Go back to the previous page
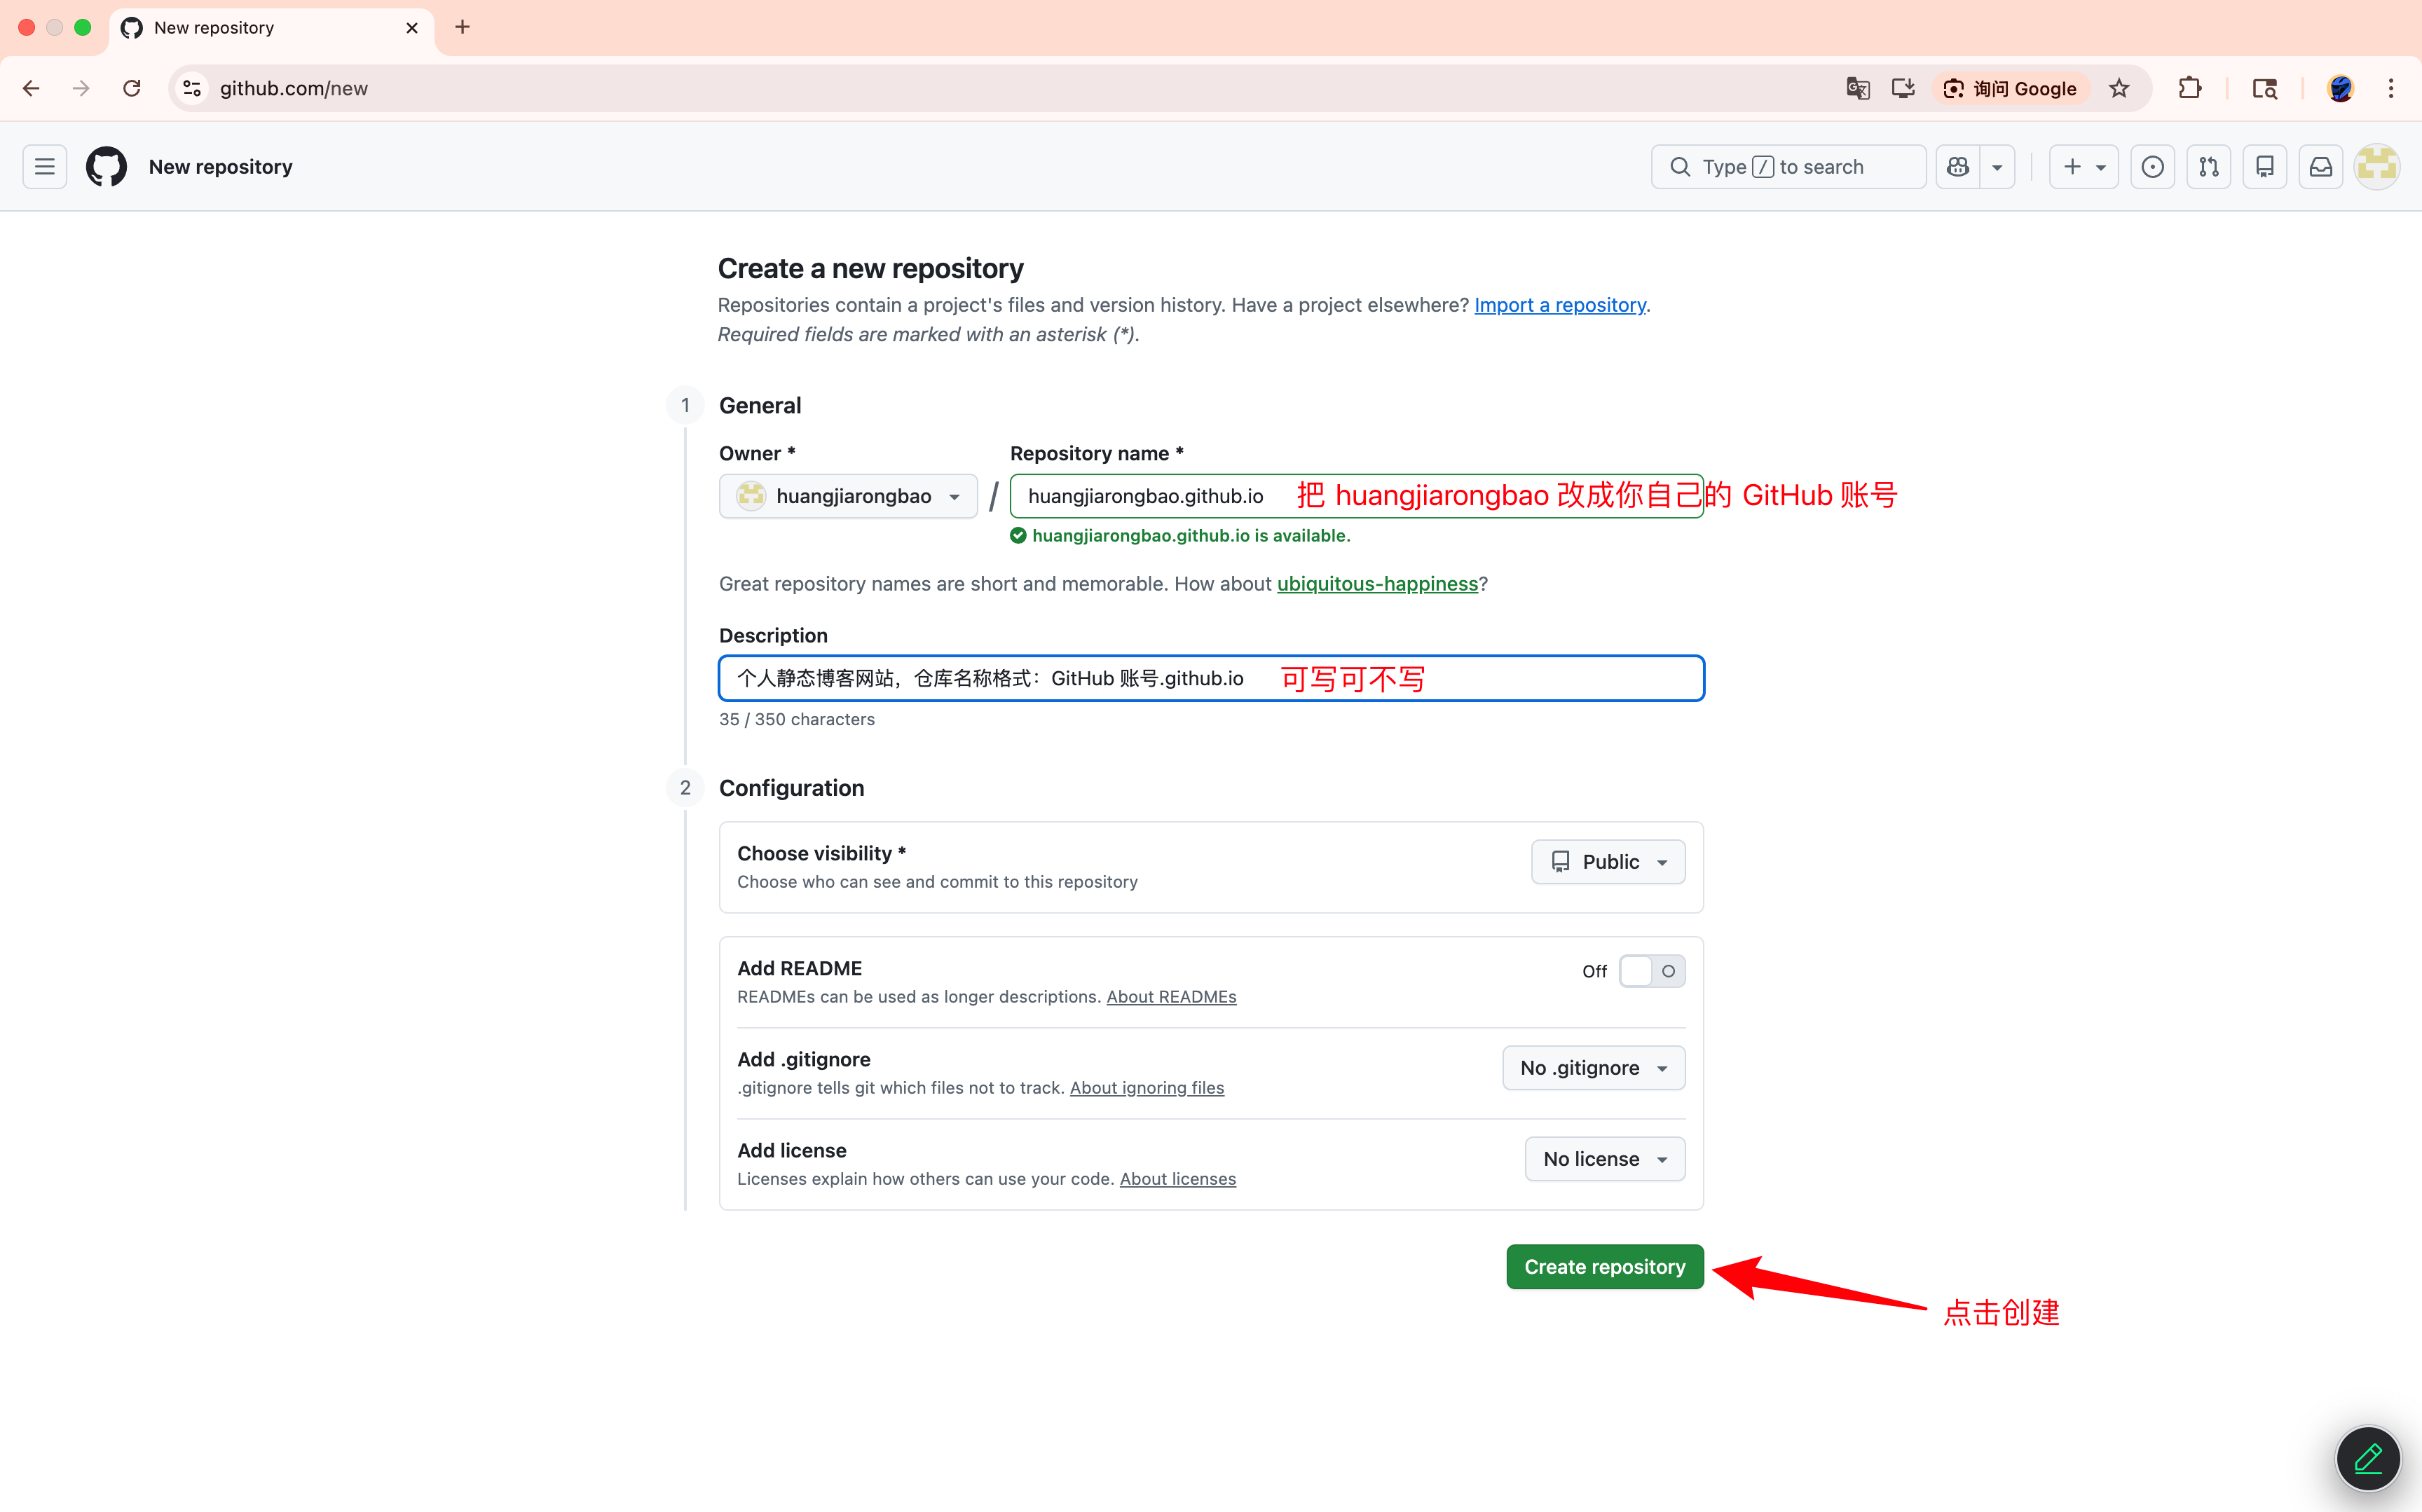The image size is (2422, 1512). [x=31, y=88]
